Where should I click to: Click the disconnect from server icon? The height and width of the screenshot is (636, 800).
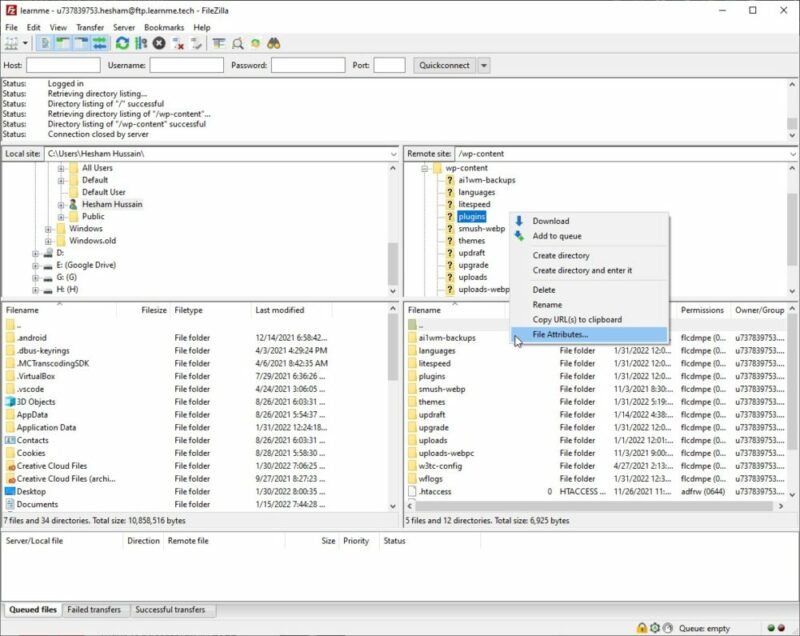(x=178, y=43)
